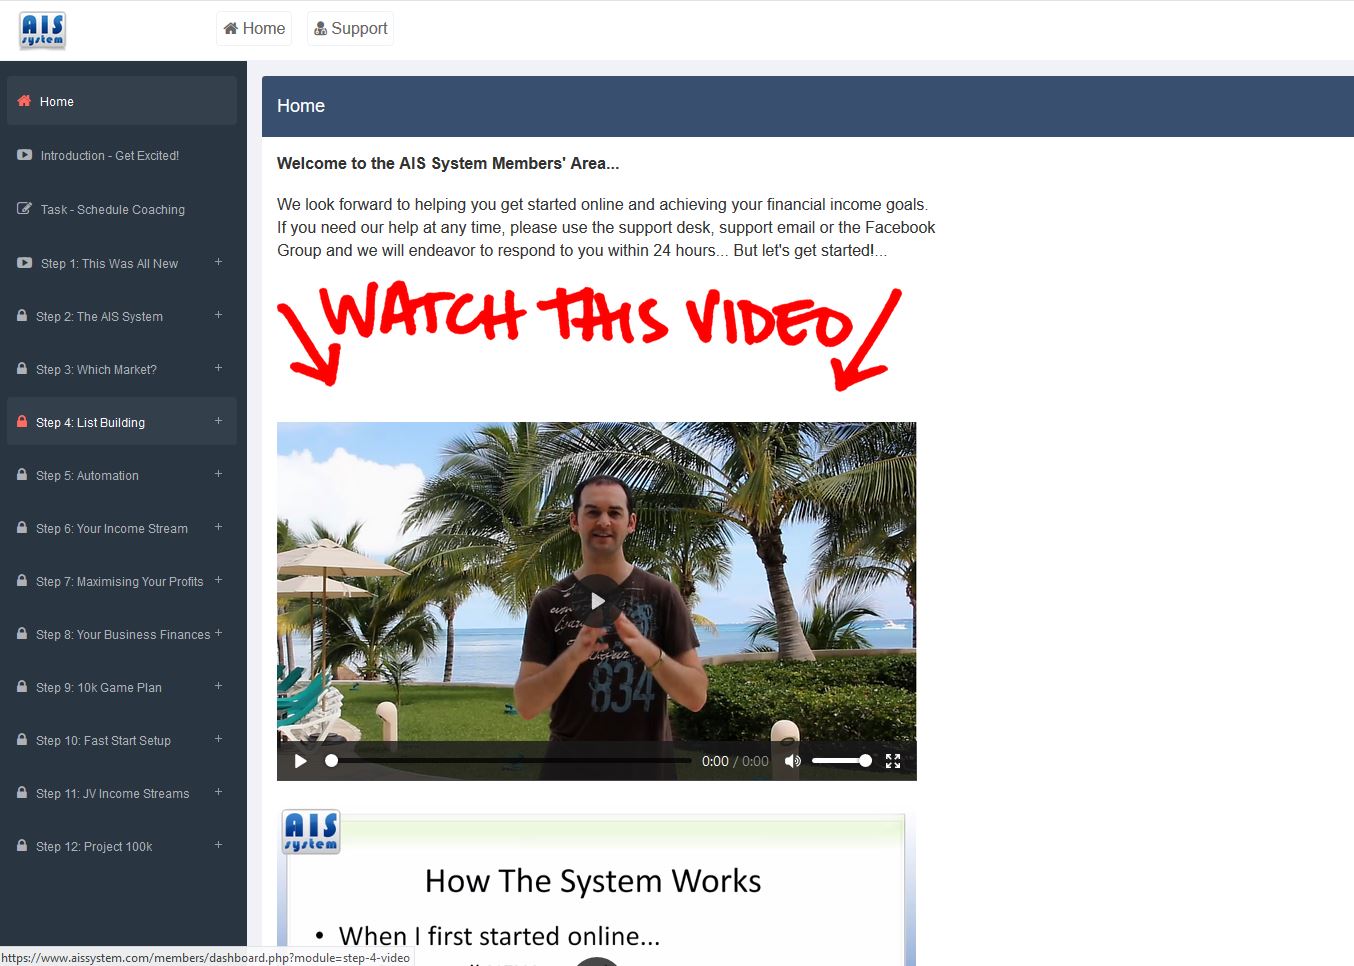The image size is (1354, 966).
Task: Expand Step 2: The AIS System plus
Action: tap(218, 315)
